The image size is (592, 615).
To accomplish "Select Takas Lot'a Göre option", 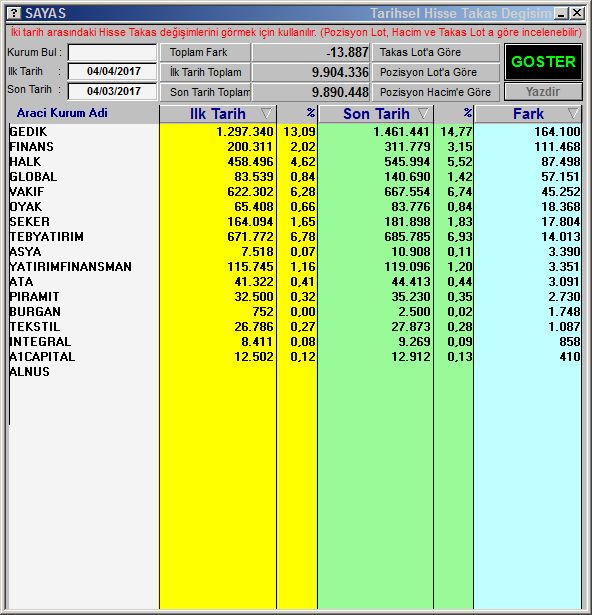I will click(x=435, y=52).
